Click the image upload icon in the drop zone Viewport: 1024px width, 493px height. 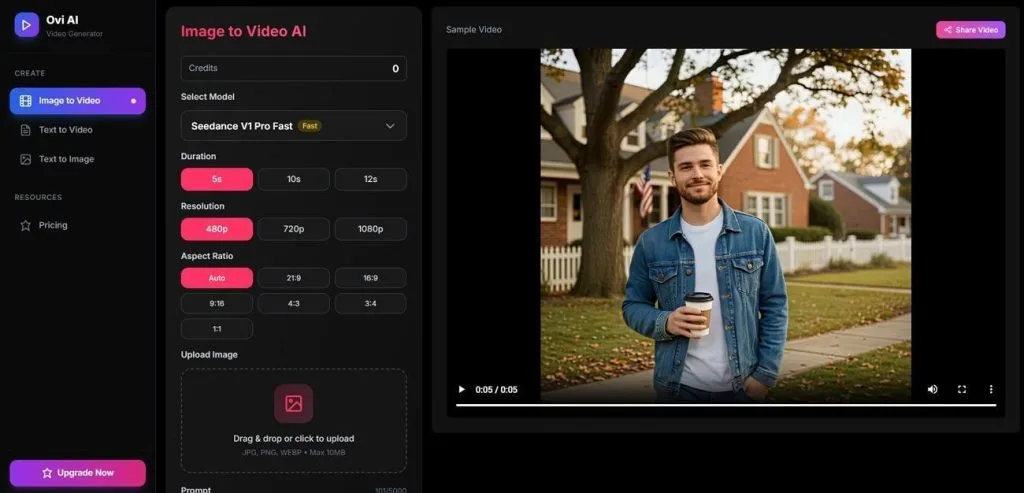293,404
